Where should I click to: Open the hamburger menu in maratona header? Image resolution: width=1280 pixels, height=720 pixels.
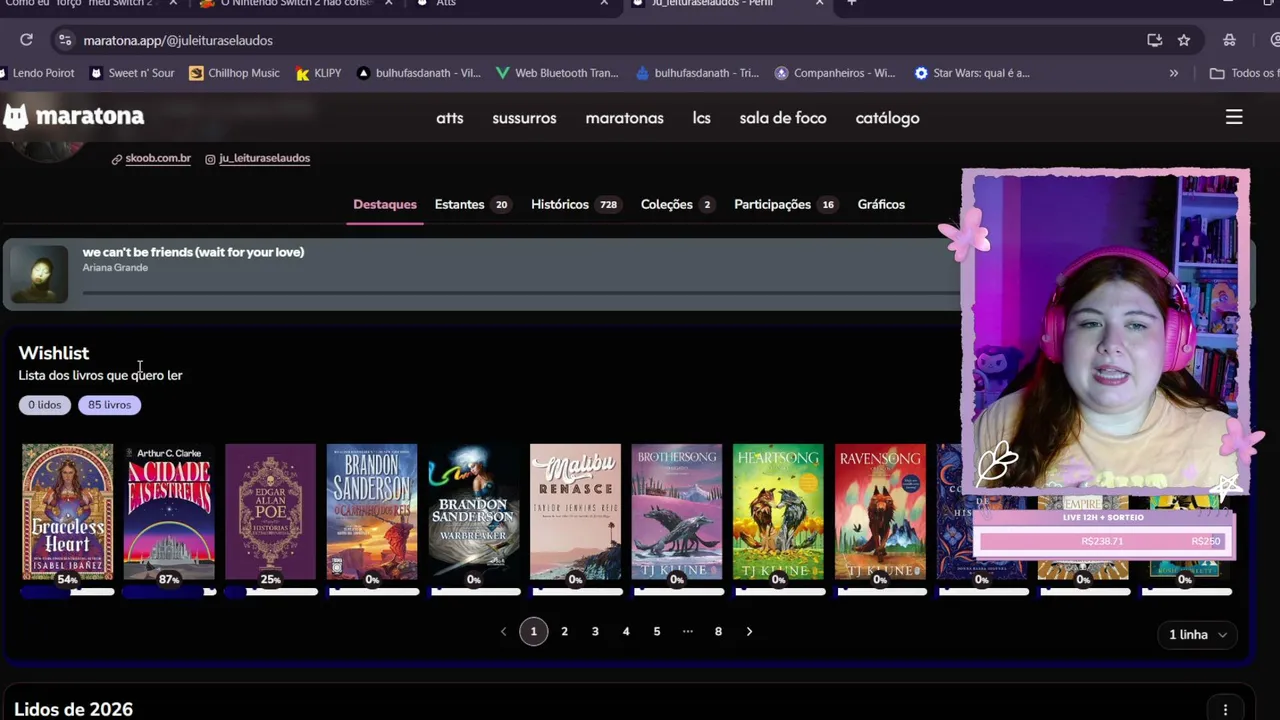1234,117
